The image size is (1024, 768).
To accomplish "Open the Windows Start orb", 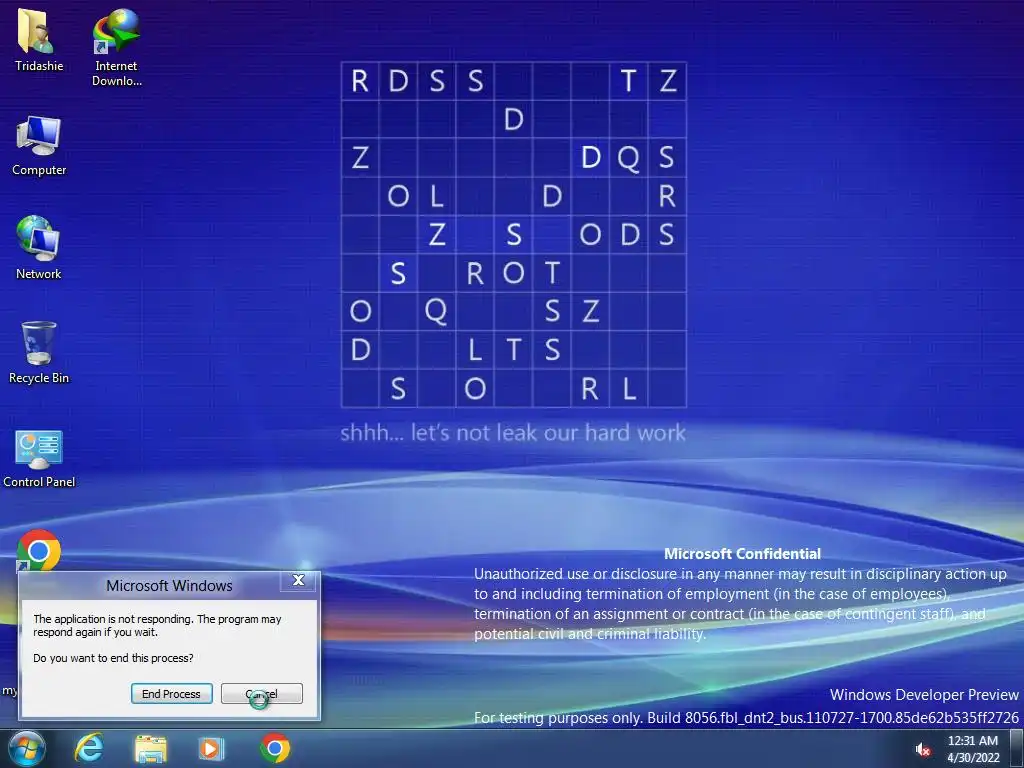I will pos(27,748).
